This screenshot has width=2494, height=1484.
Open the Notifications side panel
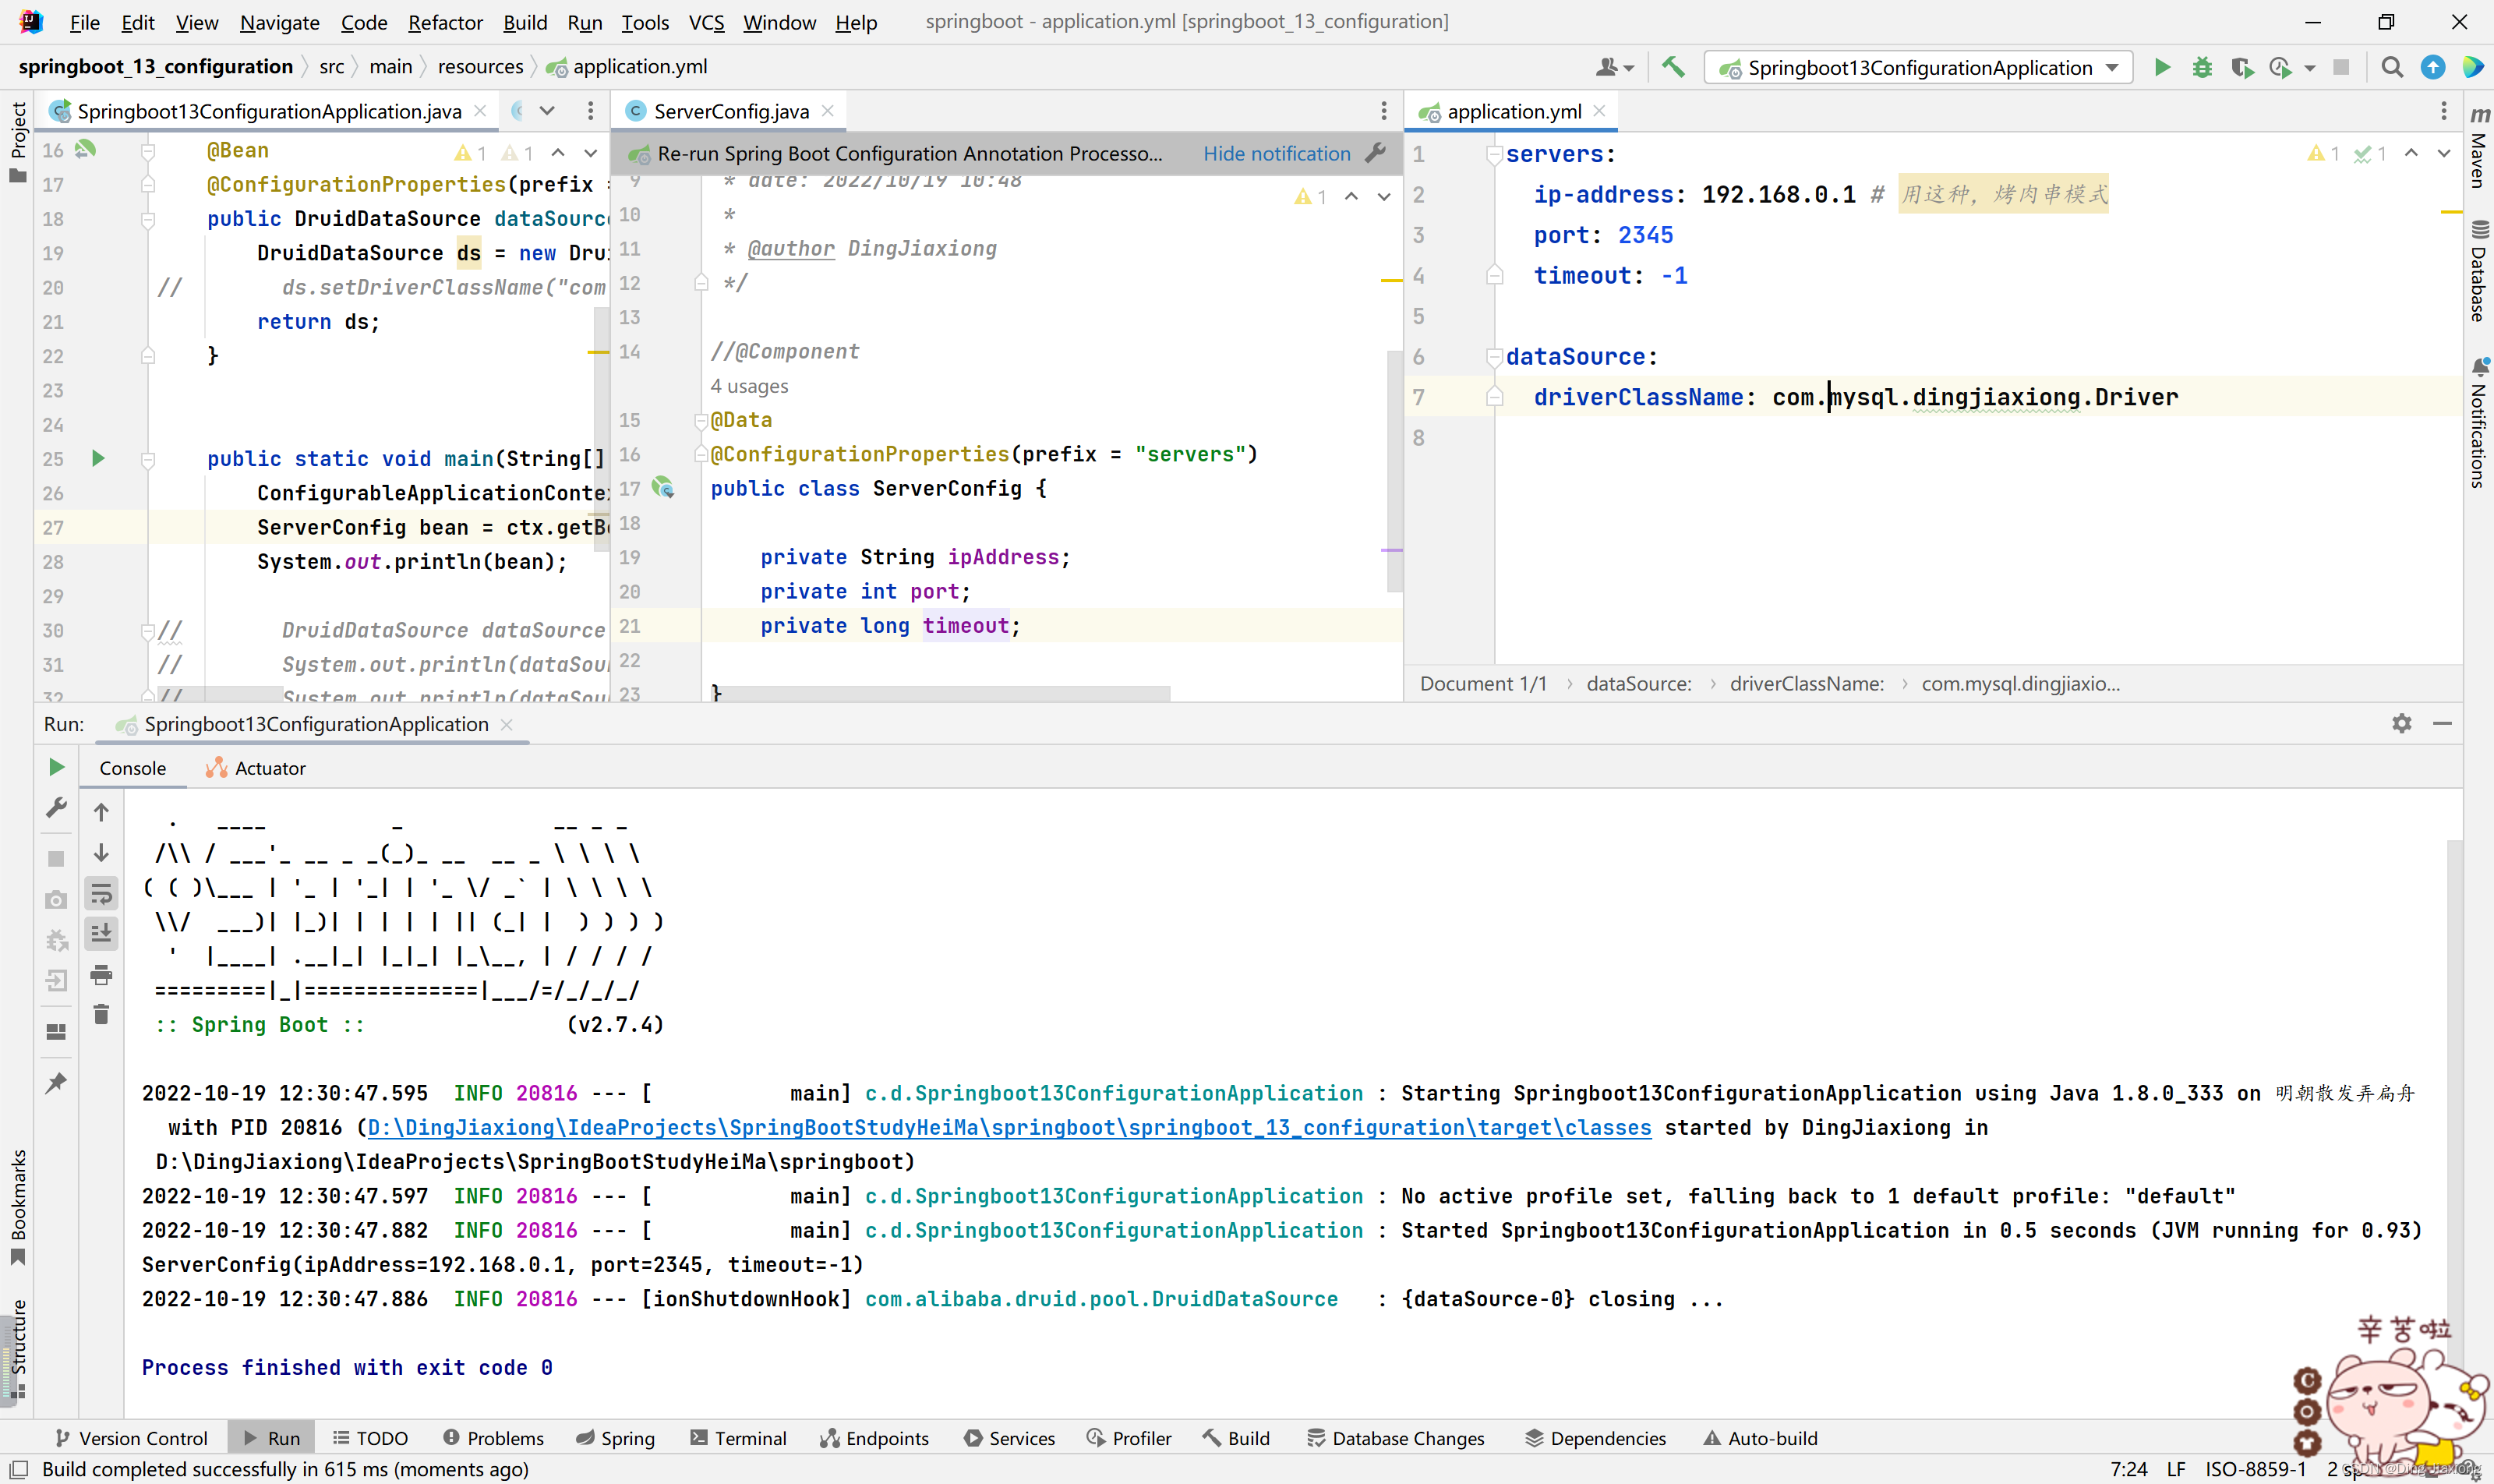coord(2479,422)
